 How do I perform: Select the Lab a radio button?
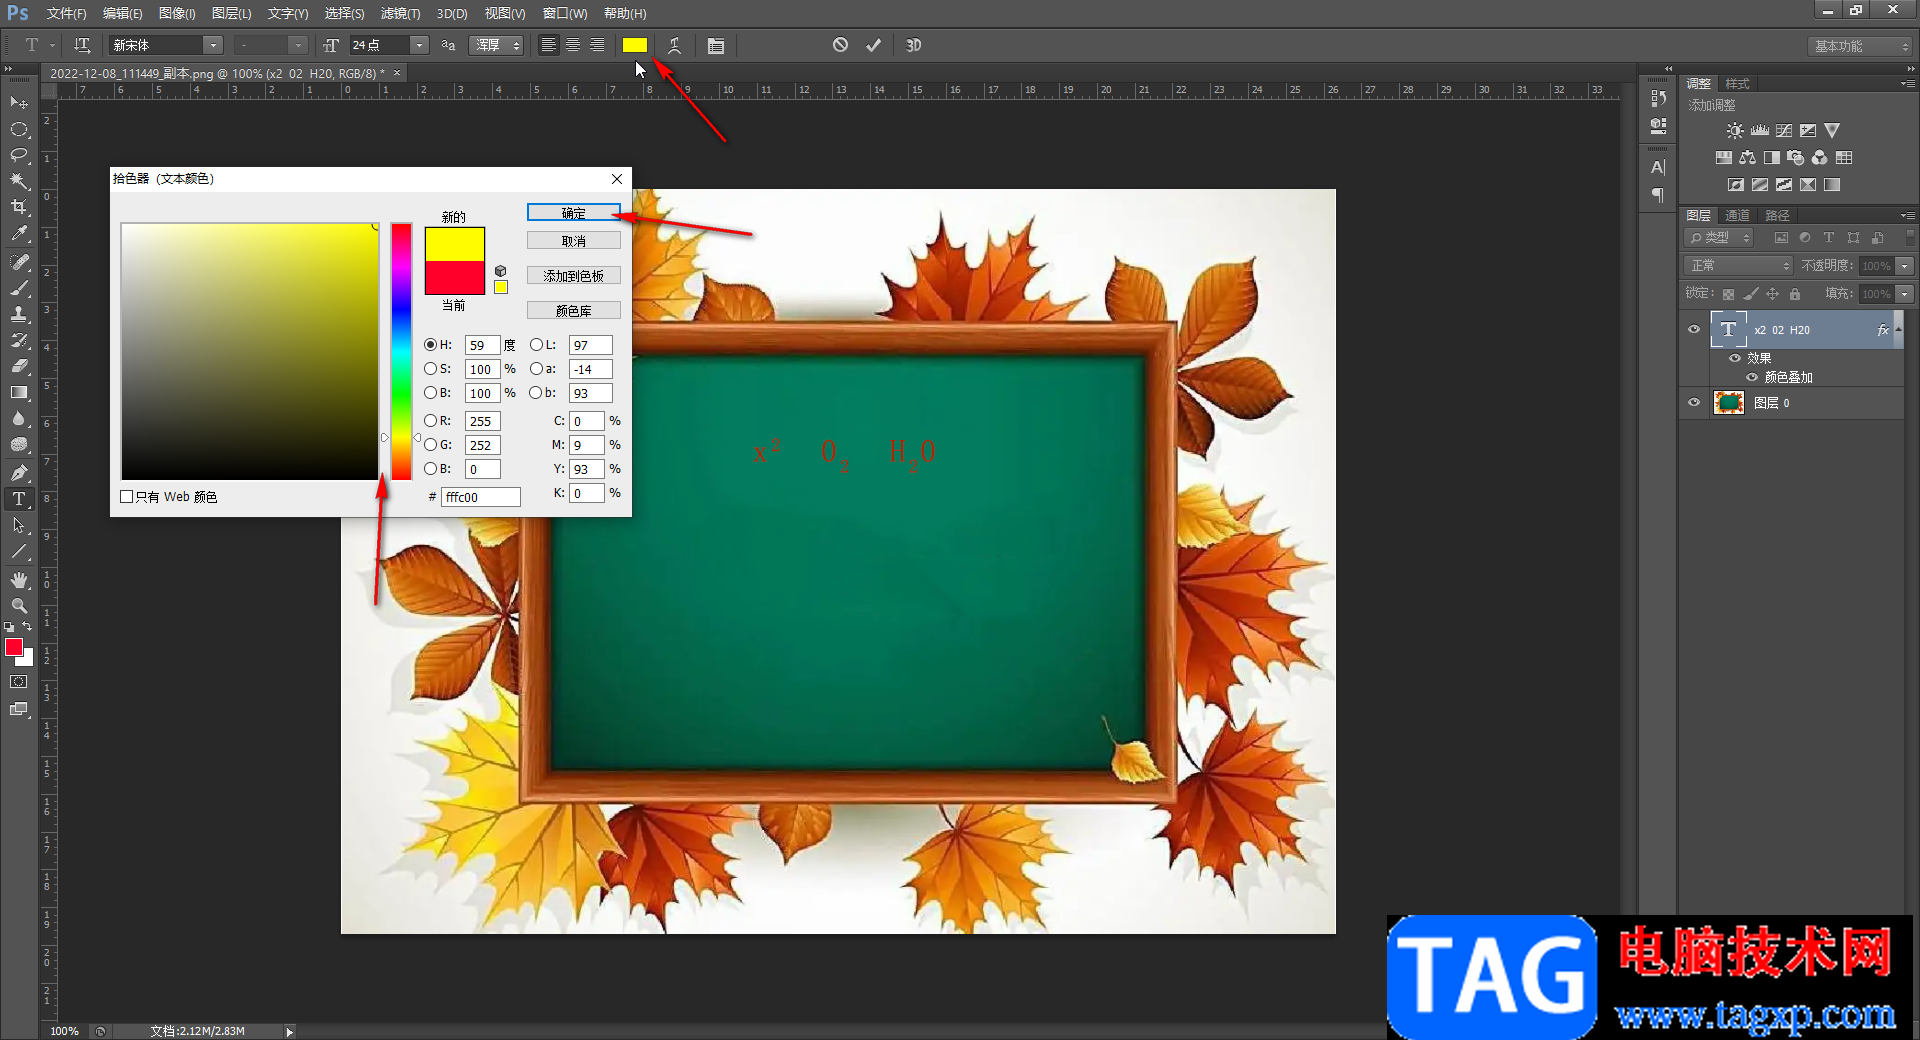[536, 369]
